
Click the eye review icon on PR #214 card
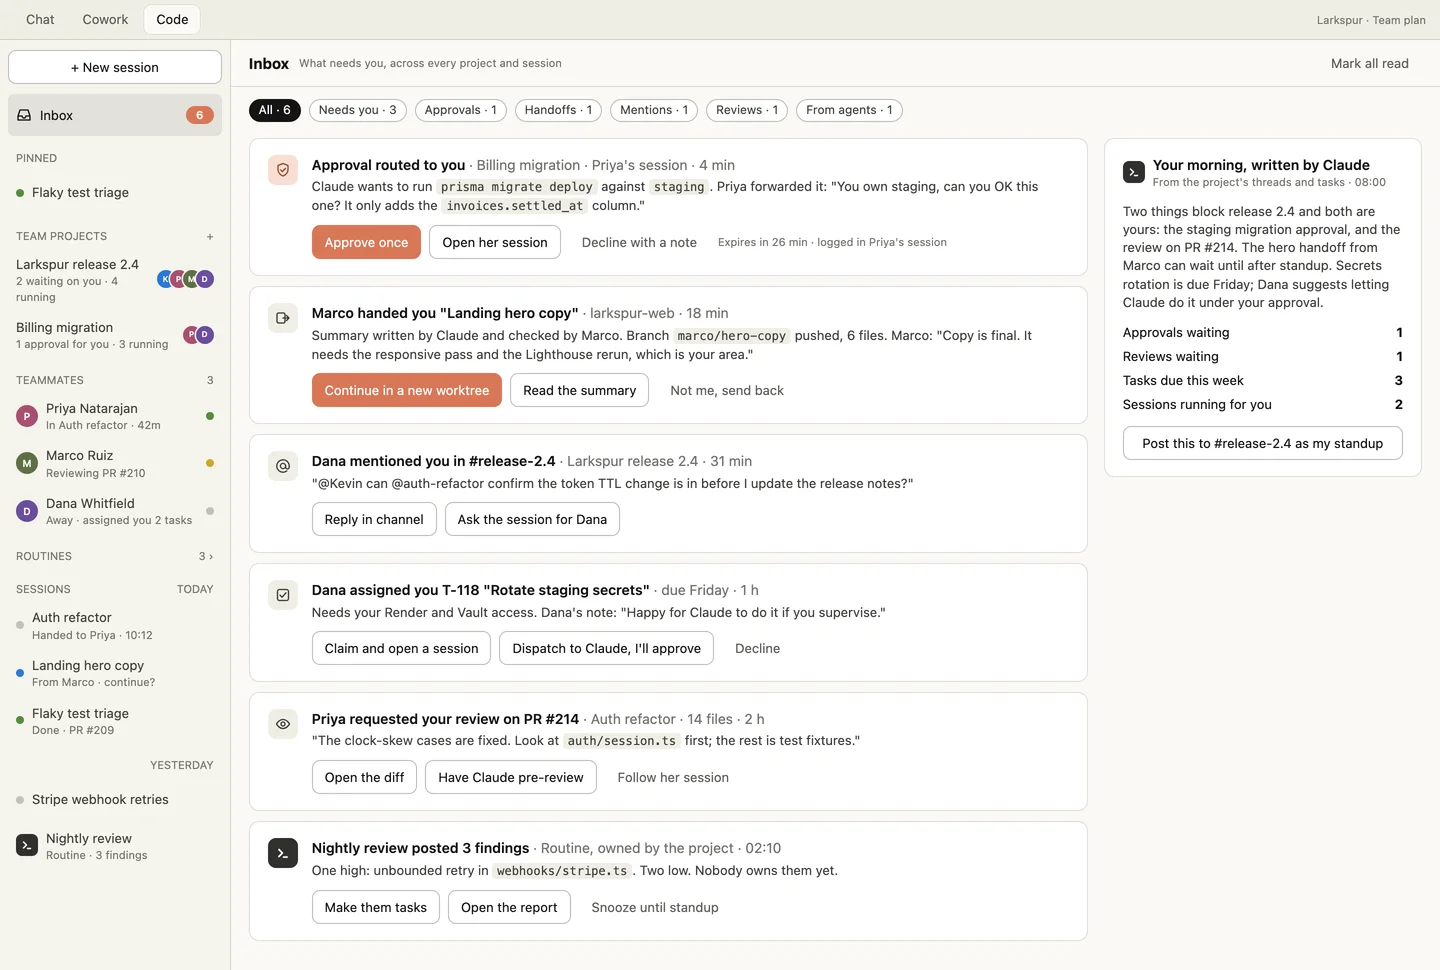click(x=283, y=724)
